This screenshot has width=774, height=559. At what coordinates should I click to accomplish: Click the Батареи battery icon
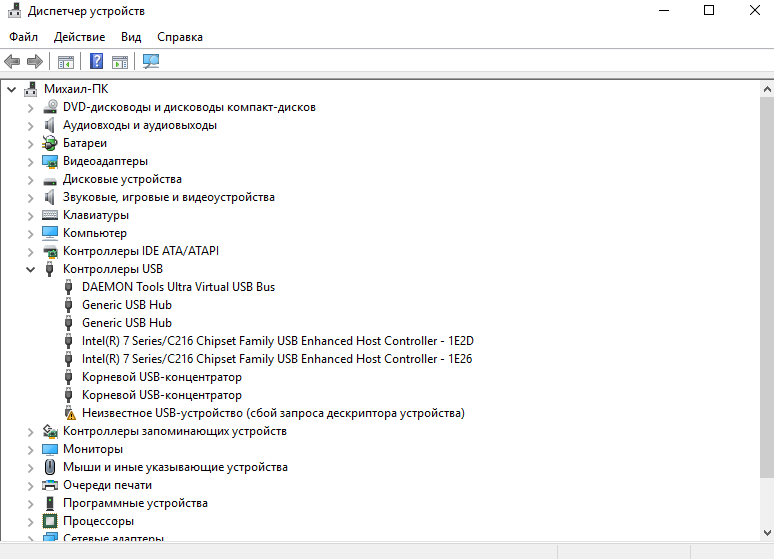coord(50,143)
